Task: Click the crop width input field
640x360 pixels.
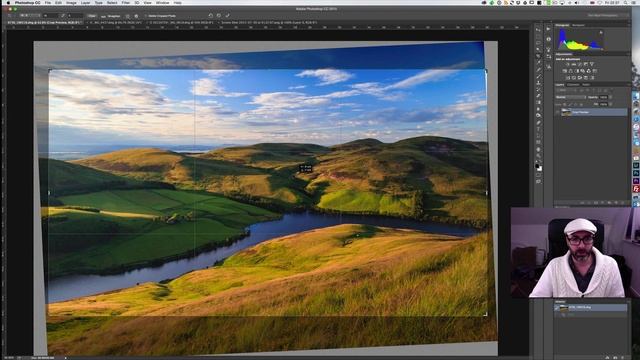Action: pos(51,16)
